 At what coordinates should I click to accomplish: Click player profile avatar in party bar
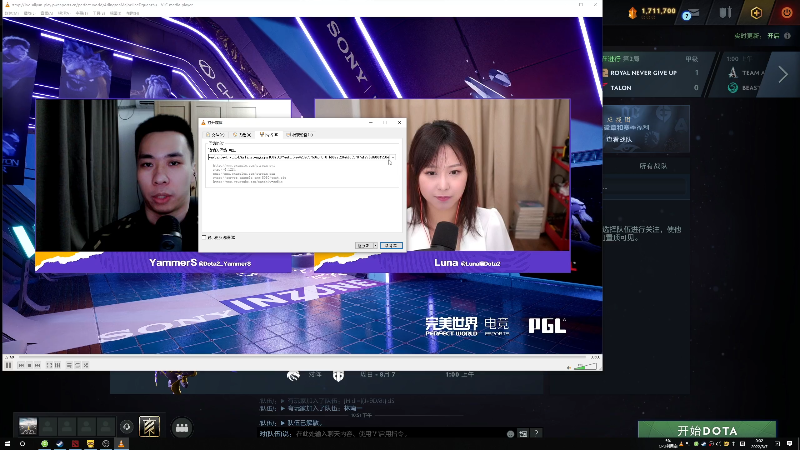(28, 426)
